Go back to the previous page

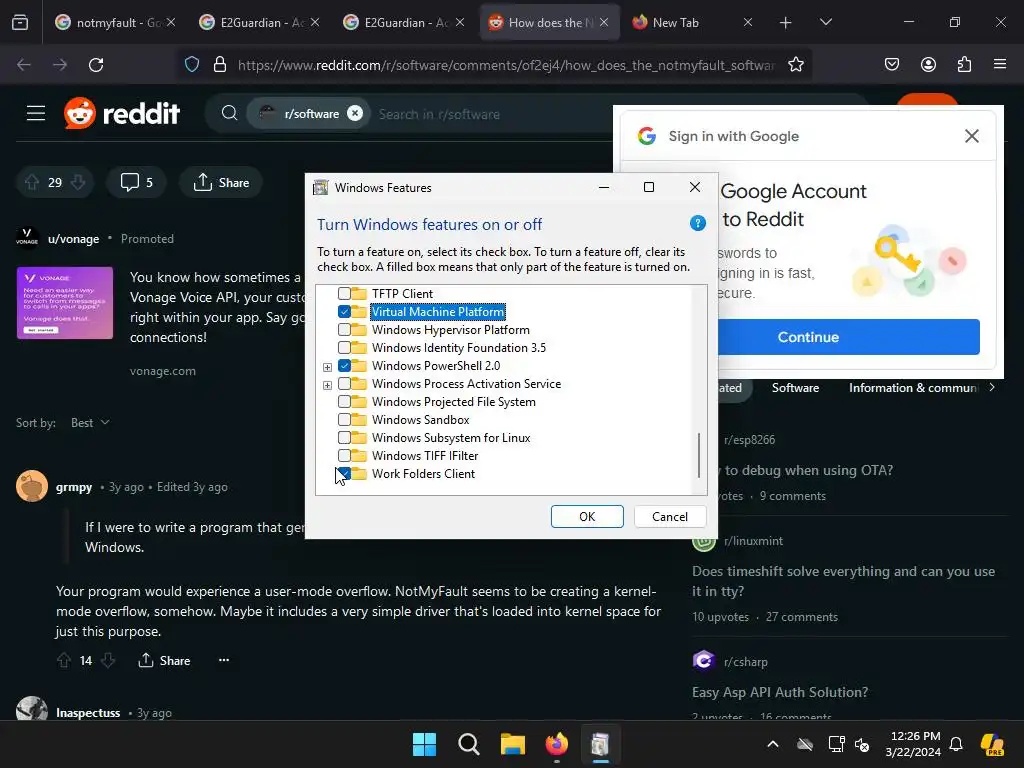point(24,65)
